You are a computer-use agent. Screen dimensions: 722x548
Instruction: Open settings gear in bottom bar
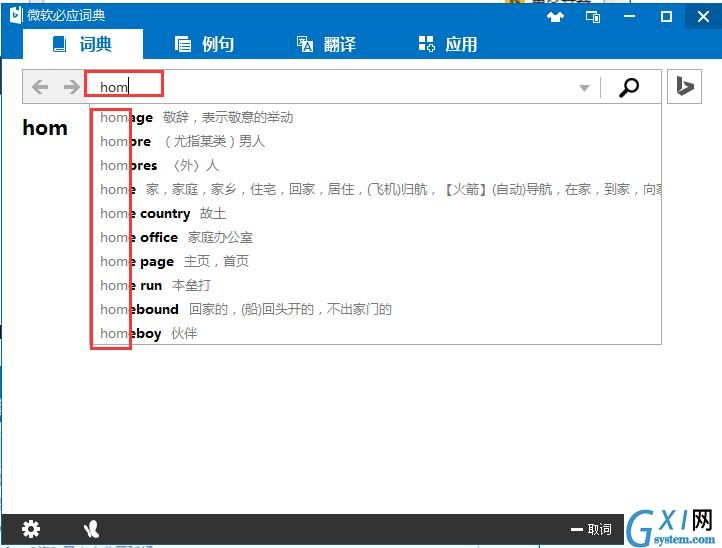point(31,529)
